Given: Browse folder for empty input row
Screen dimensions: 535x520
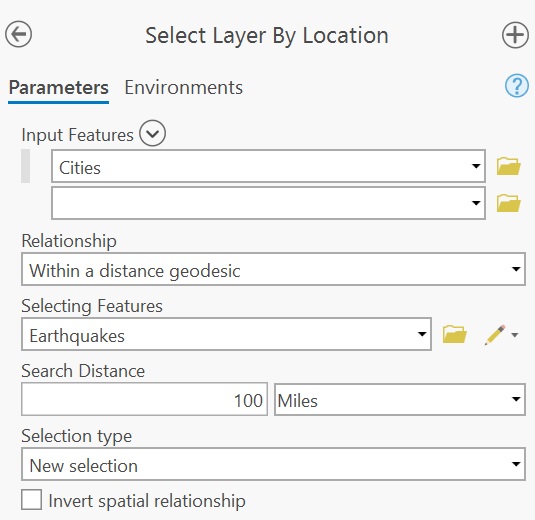Looking at the screenshot, I should 508,203.
